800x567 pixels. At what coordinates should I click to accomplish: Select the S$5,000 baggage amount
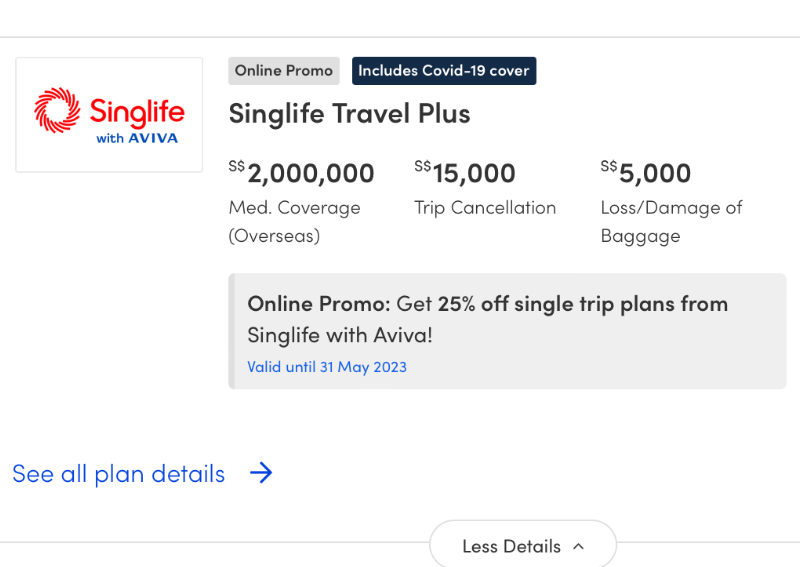(x=646, y=172)
